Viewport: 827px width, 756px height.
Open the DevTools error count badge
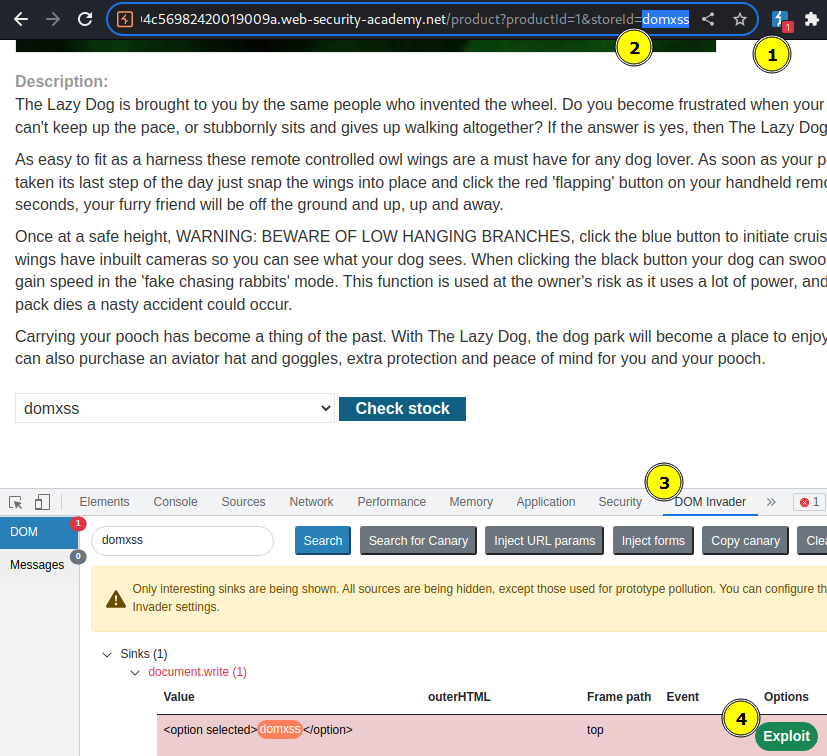810,502
